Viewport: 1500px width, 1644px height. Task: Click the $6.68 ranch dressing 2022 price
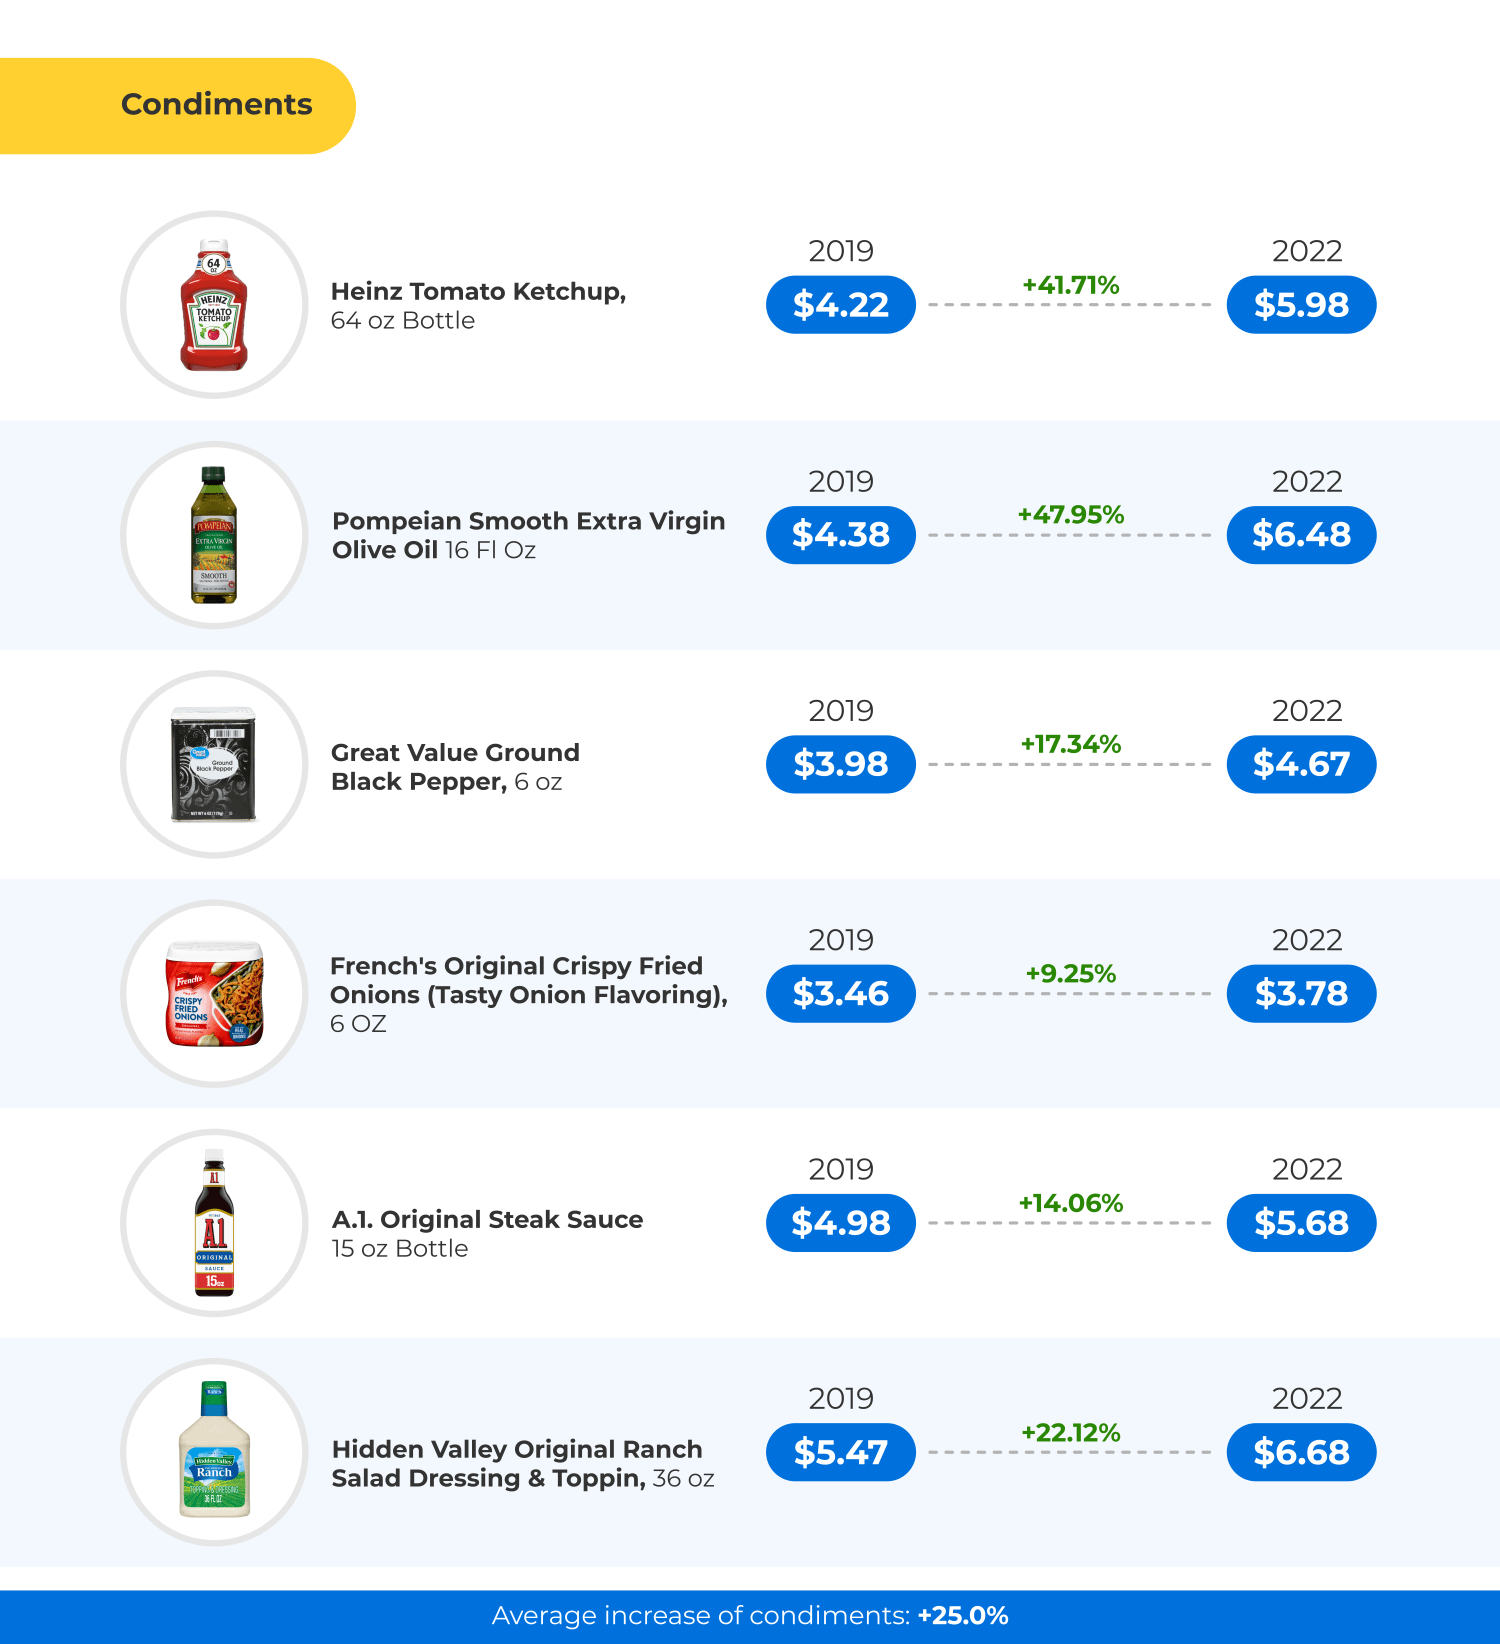pos(1301,1452)
